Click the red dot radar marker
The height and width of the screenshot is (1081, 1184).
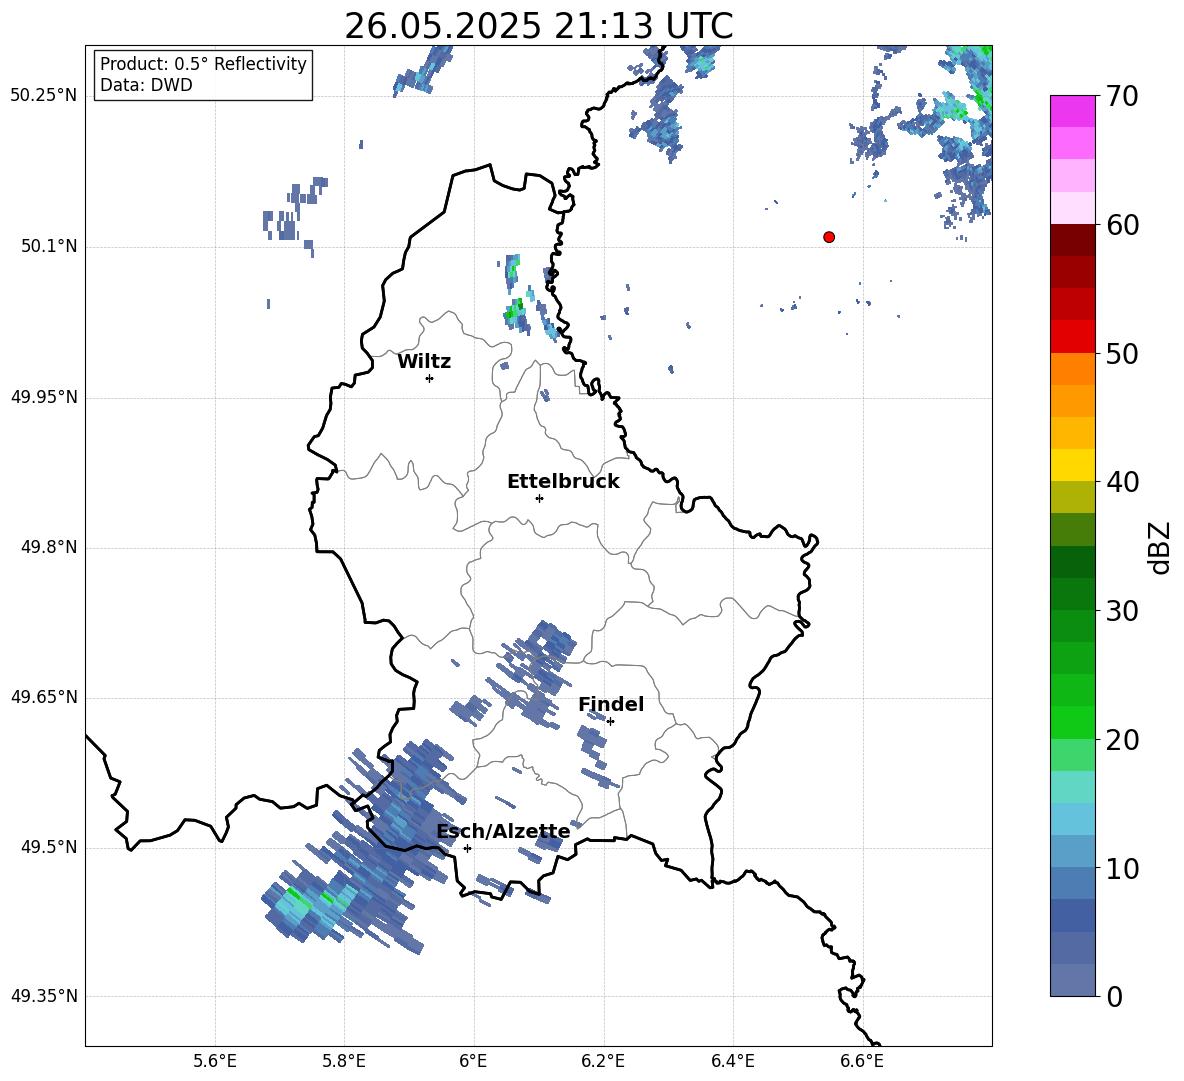[829, 237]
